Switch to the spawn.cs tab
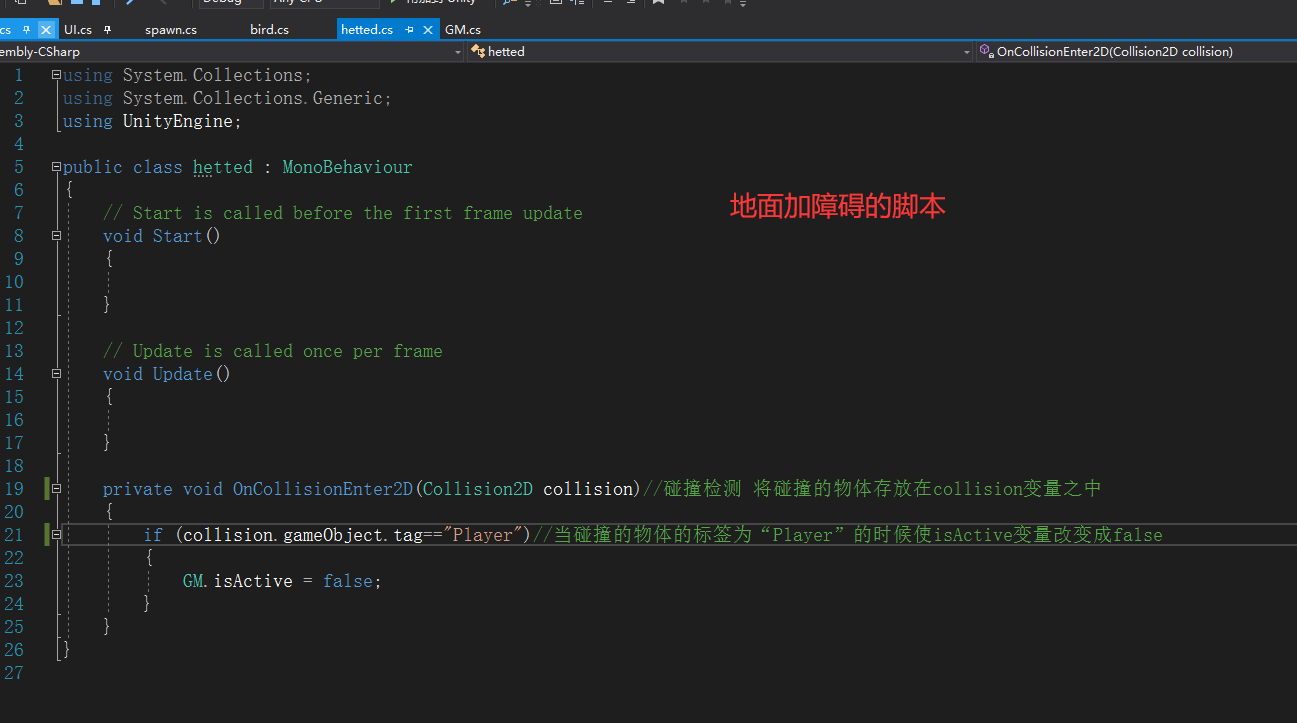The width and height of the screenshot is (1297, 723). pos(171,30)
